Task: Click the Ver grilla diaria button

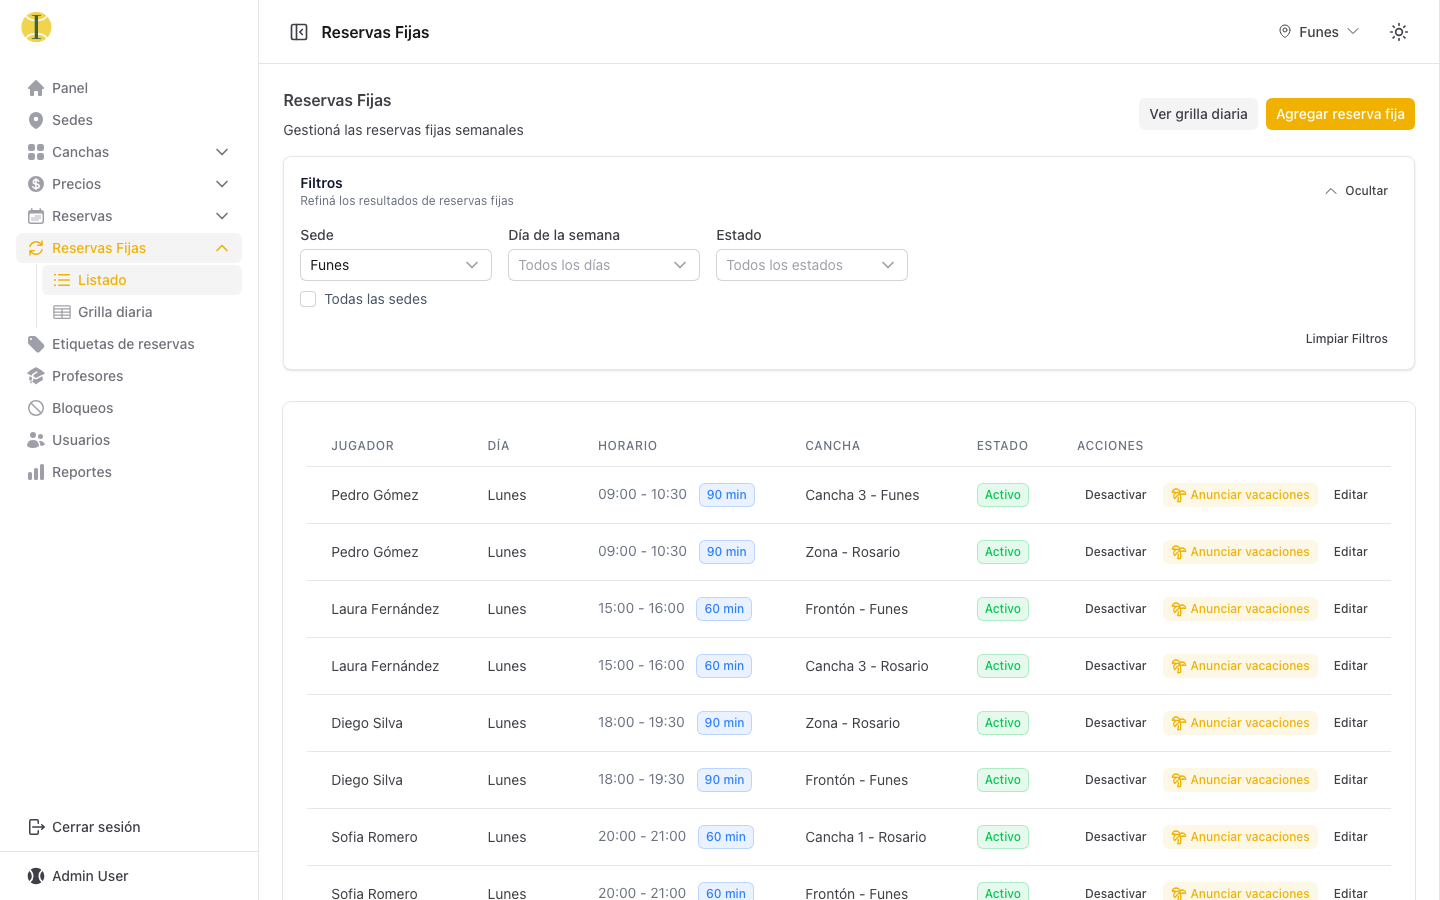Action: [1198, 114]
